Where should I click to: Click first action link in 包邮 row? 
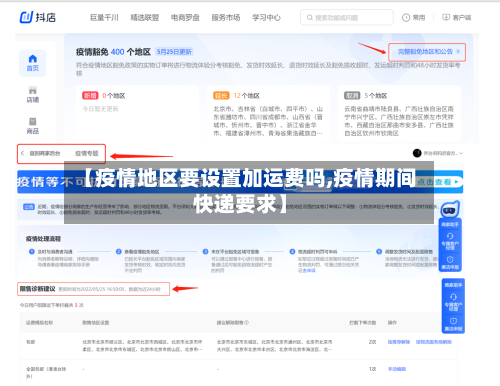click(x=399, y=342)
